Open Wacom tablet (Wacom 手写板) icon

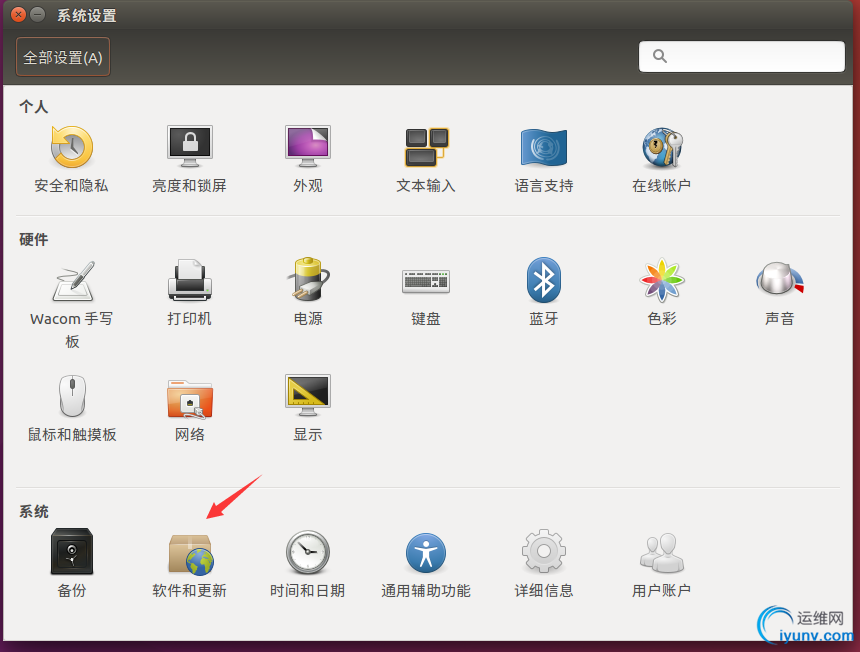click(72, 281)
